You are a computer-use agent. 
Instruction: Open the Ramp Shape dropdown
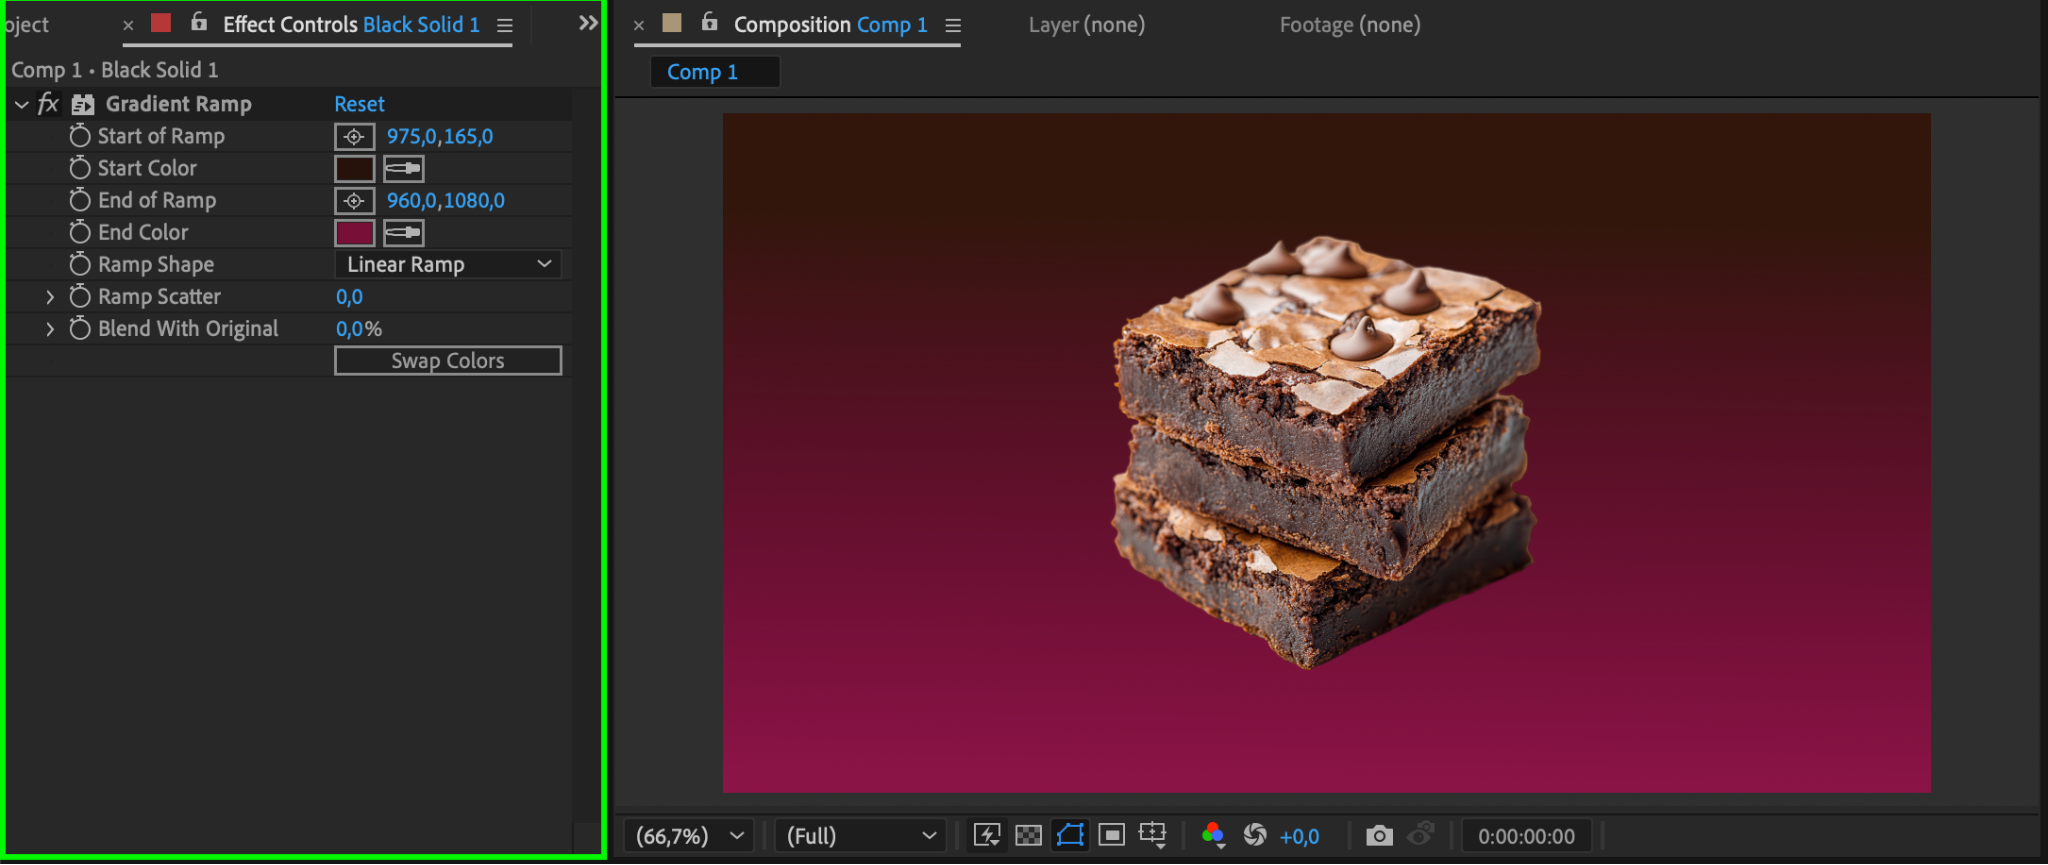[x=447, y=265]
